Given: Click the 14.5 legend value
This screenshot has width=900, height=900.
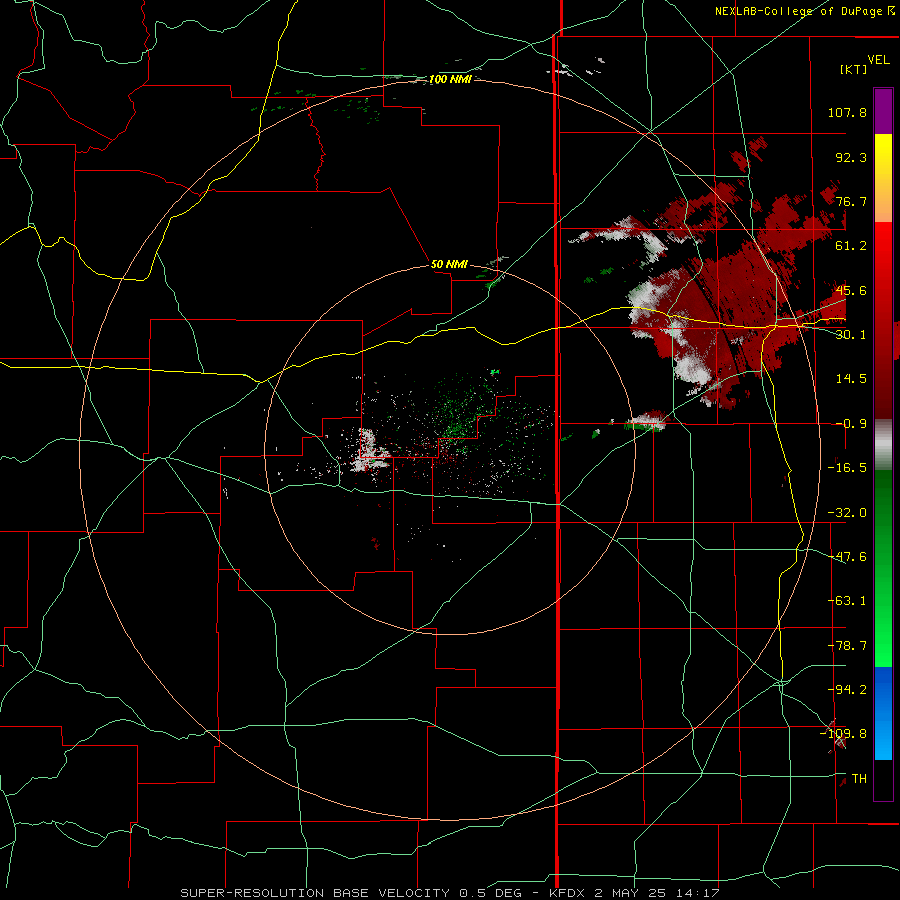Looking at the screenshot, I should 851,379.
